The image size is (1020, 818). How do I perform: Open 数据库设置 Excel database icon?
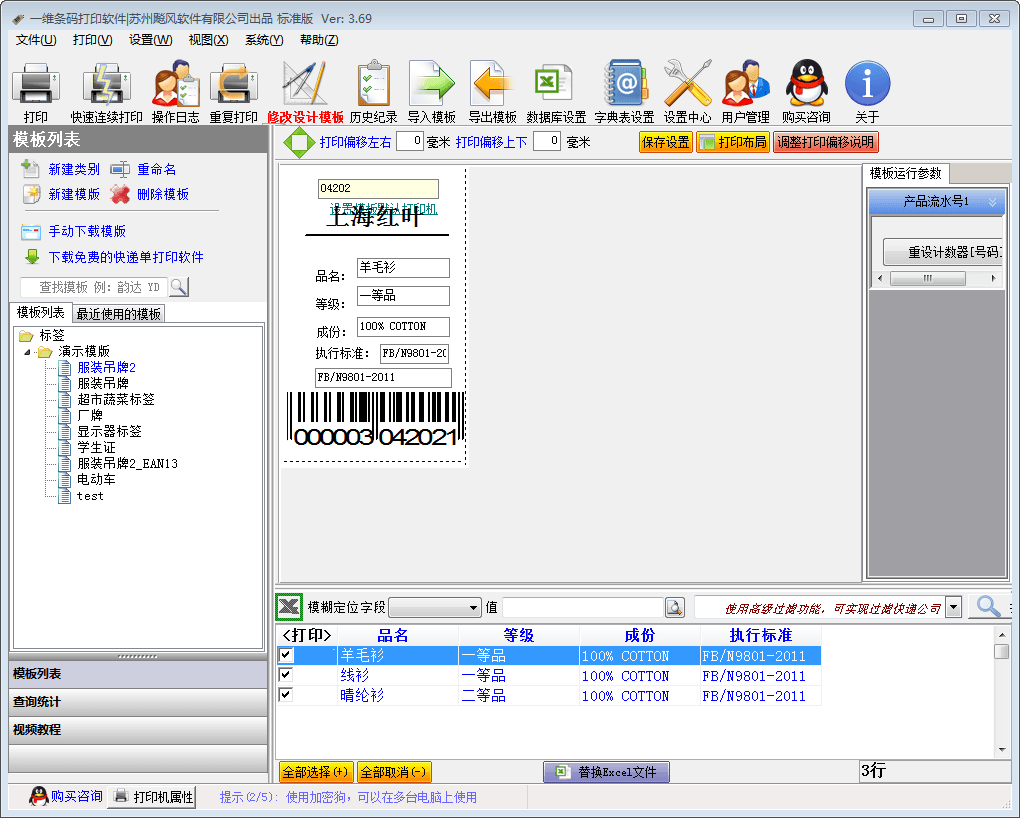555,85
